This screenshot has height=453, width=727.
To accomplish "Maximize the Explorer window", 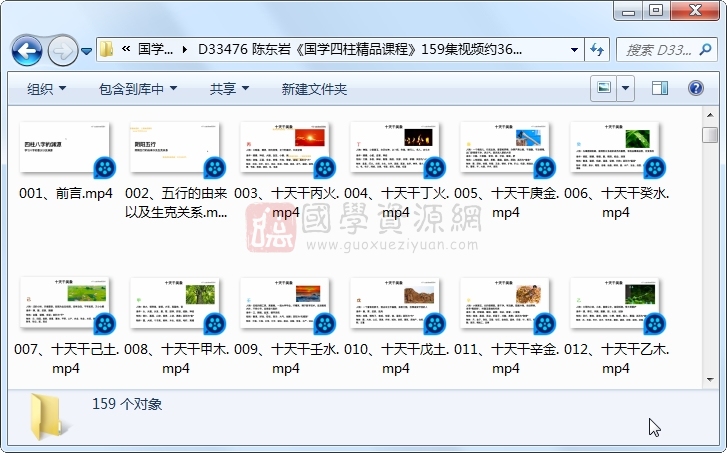I will [x=656, y=11].
